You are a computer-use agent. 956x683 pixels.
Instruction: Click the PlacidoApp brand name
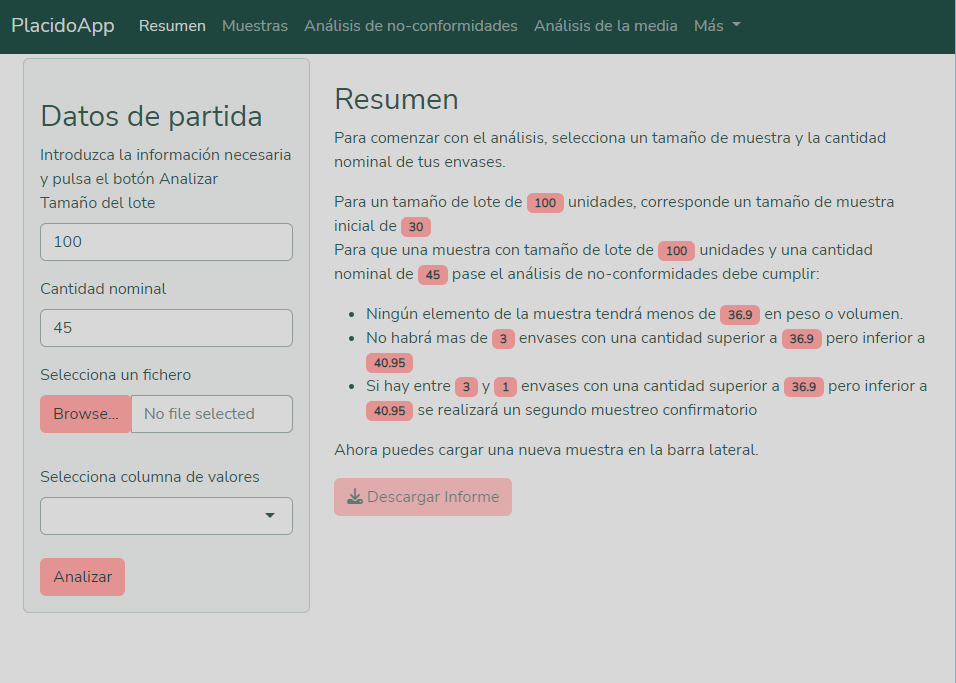click(63, 26)
